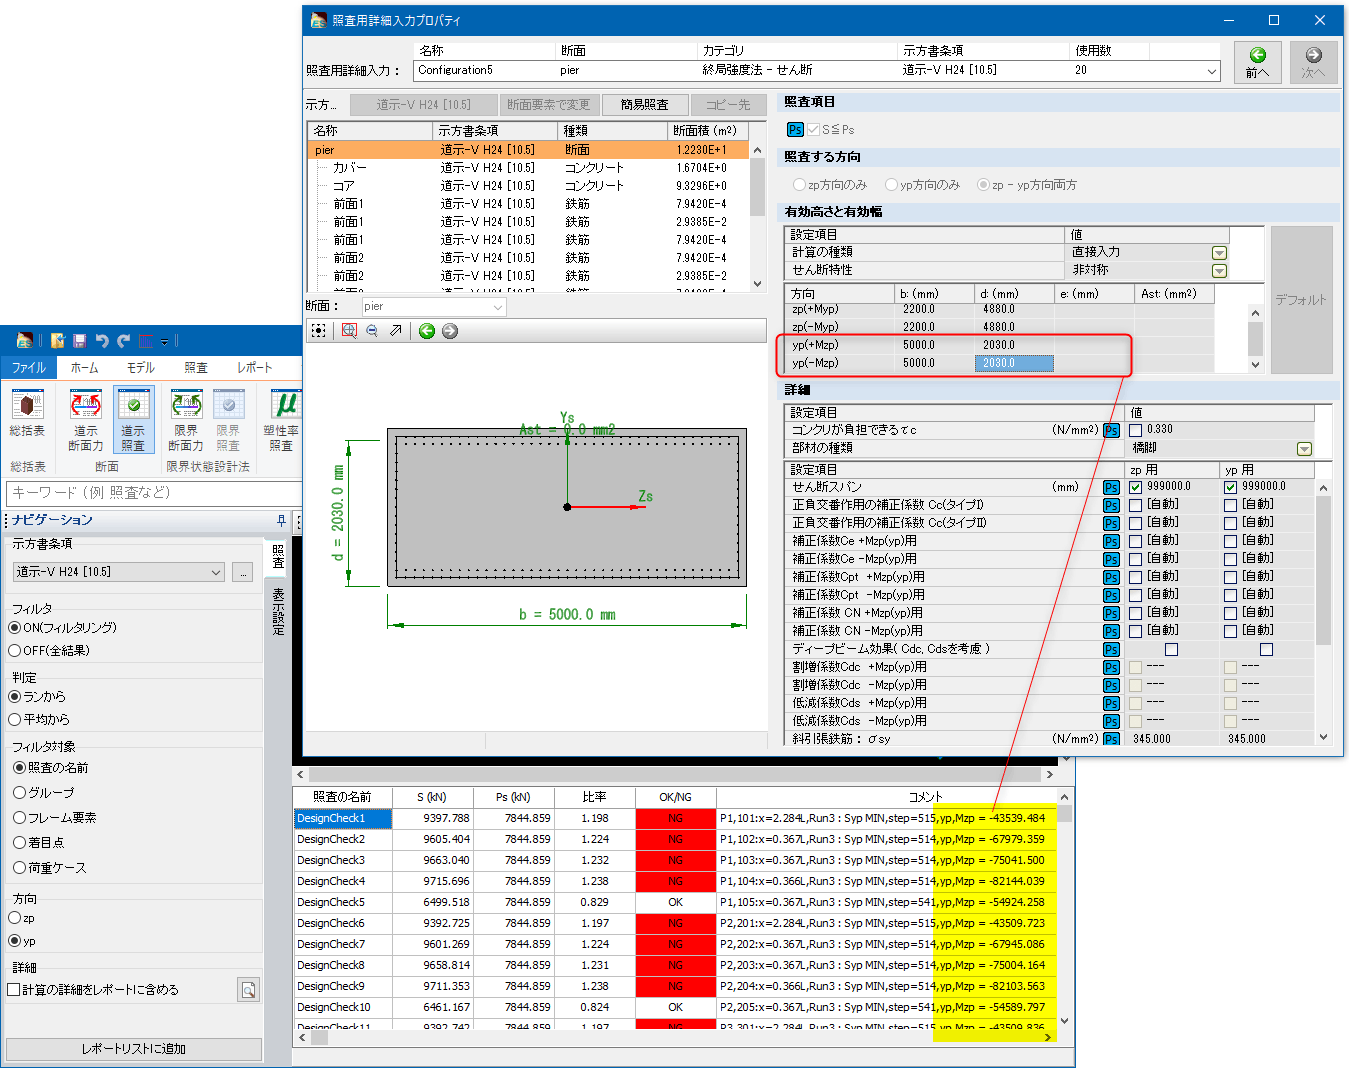Open the 示方書条項 道示-V H24 dropdown
Viewport: 1349px width, 1068px height.
pyautogui.click(x=216, y=572)
